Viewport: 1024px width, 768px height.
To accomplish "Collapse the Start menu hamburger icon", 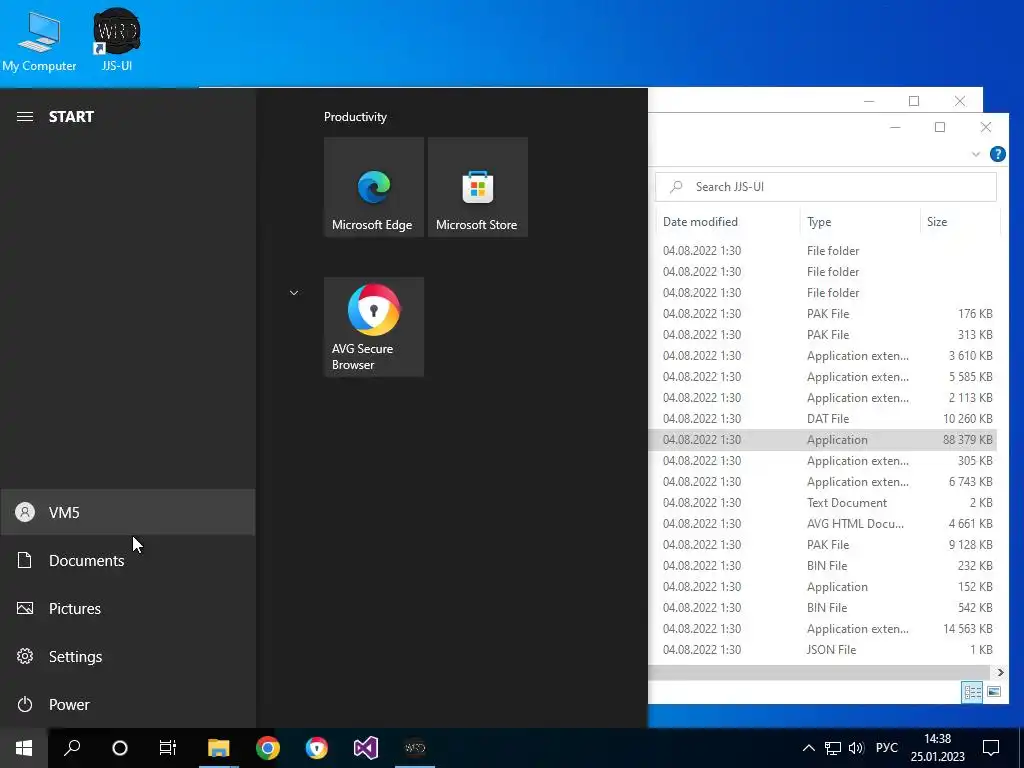I will coord(25,117).
